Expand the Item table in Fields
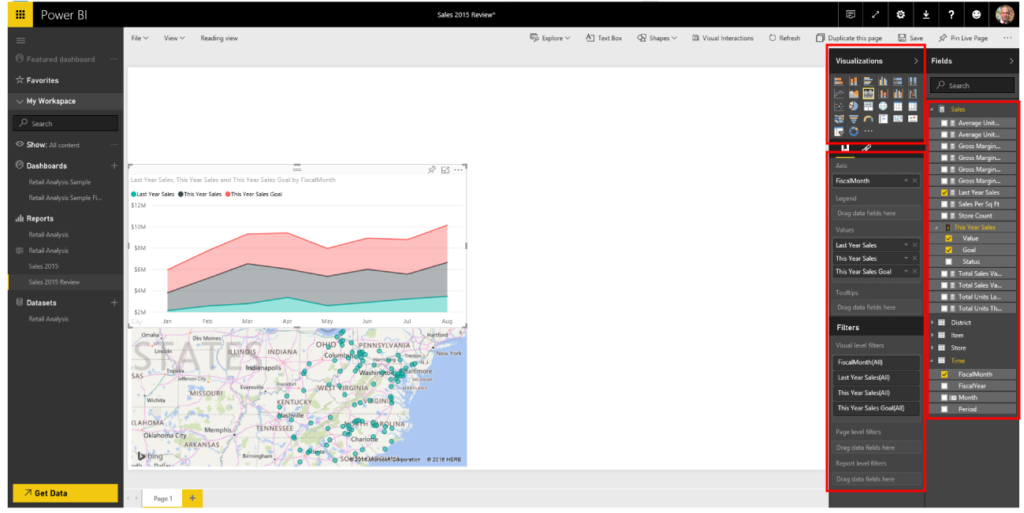 click(932, 335)
